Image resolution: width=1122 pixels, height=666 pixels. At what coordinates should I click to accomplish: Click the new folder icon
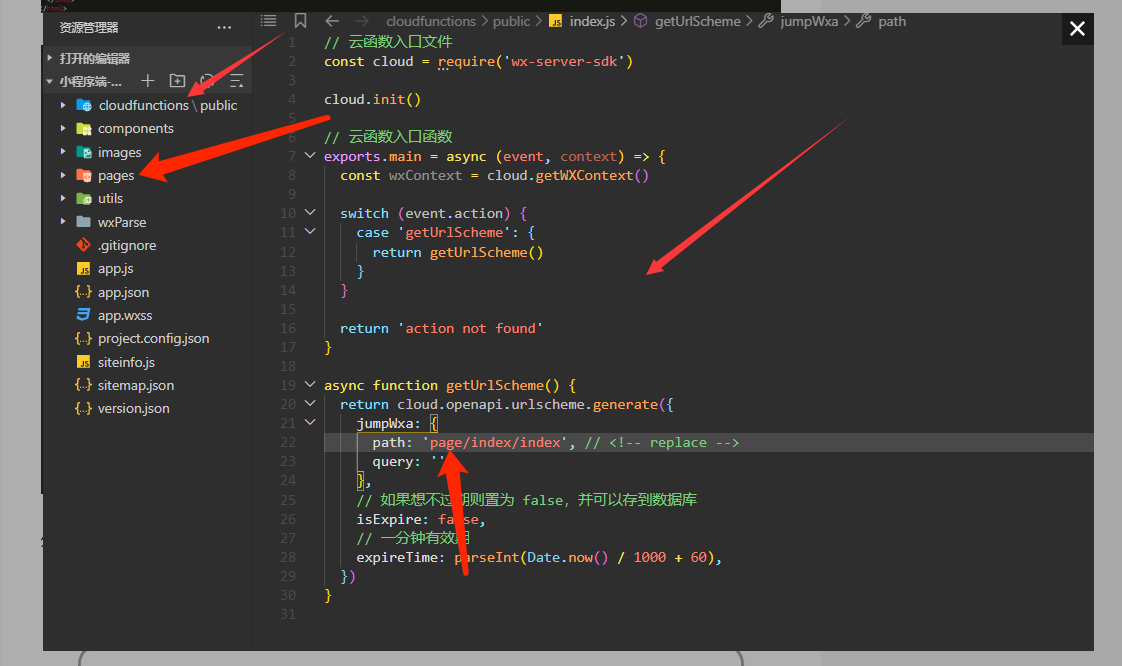click(177, 81)
